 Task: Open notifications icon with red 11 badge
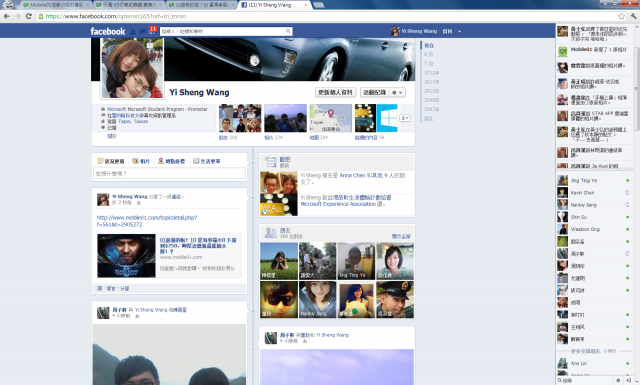[153, 30]
